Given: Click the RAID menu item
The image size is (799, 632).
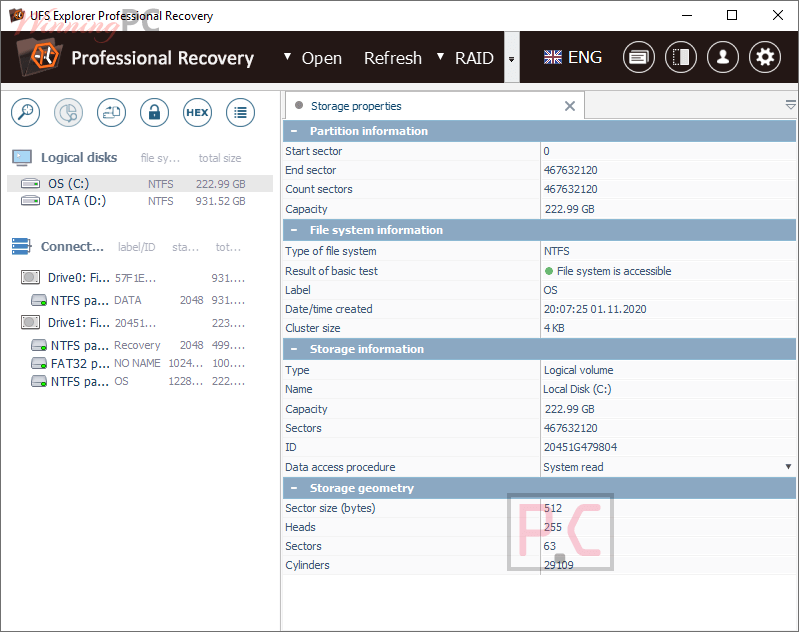Looking at the screenshot, I should (x=474, y=58).
